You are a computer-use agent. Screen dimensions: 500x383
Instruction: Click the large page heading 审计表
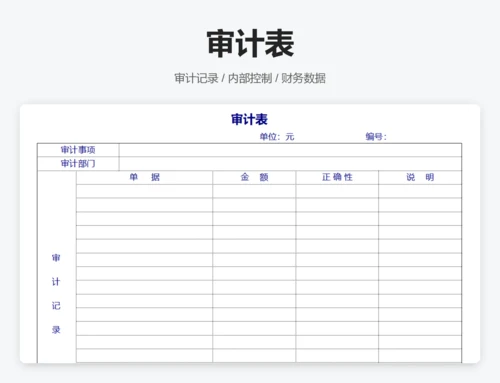(250, 43)
